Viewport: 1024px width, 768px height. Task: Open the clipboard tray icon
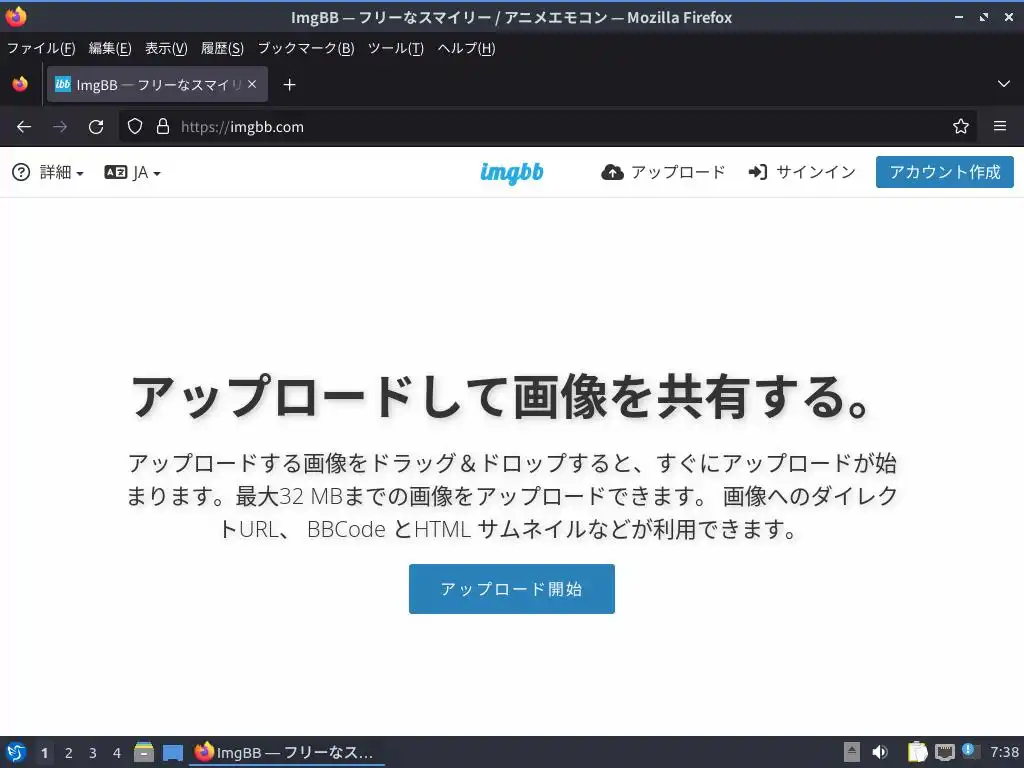(x=917, y=752)
